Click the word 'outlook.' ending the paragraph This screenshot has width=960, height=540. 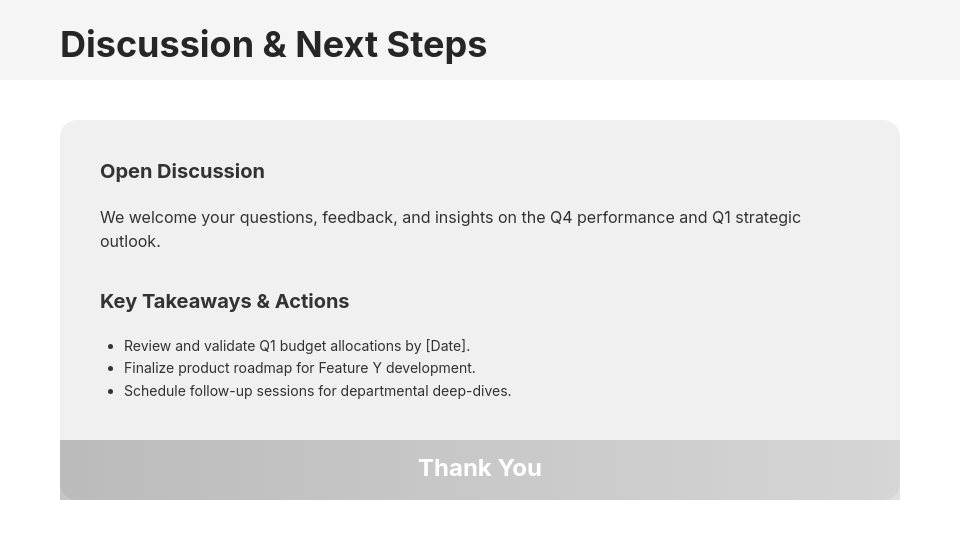130,242
